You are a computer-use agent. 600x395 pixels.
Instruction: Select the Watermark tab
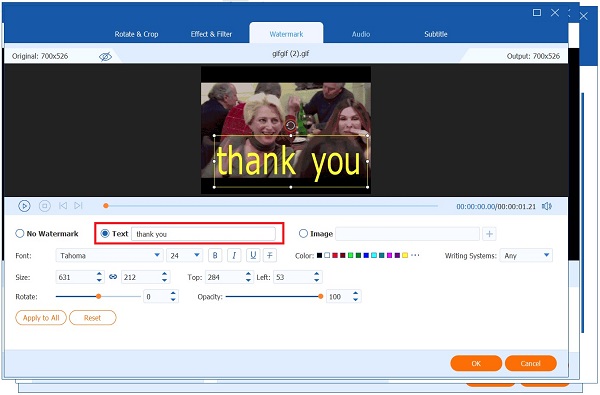coord(286,34)
